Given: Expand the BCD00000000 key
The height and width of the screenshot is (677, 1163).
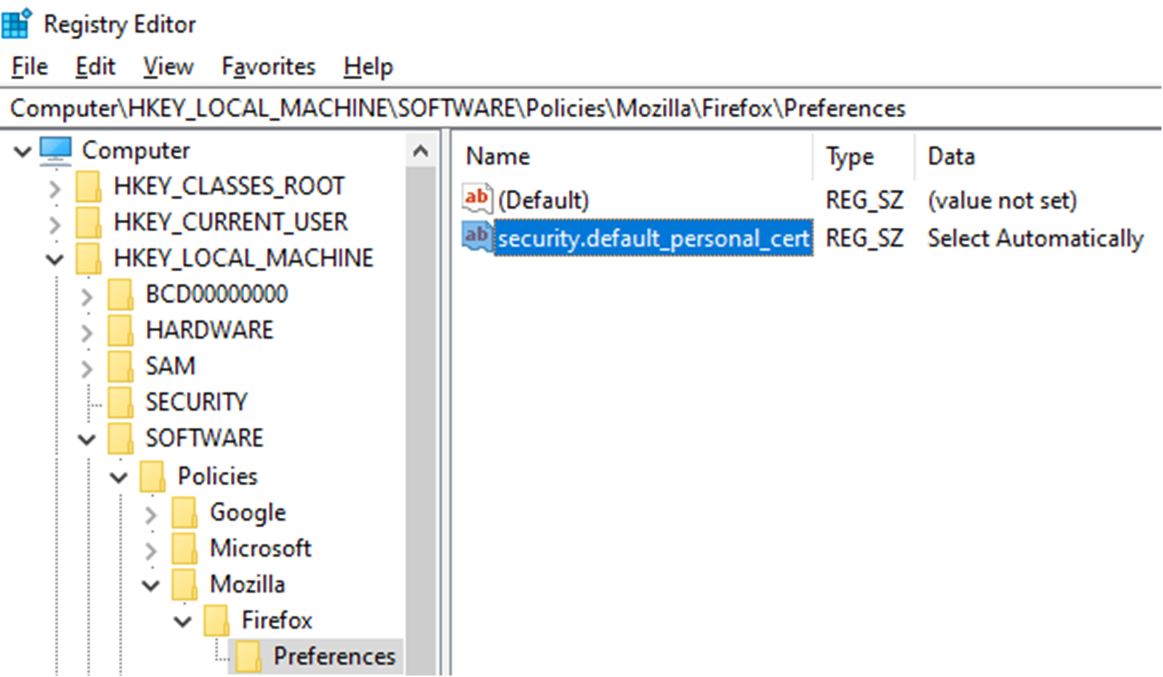Looking at the screenshot, I should (87, 297).
